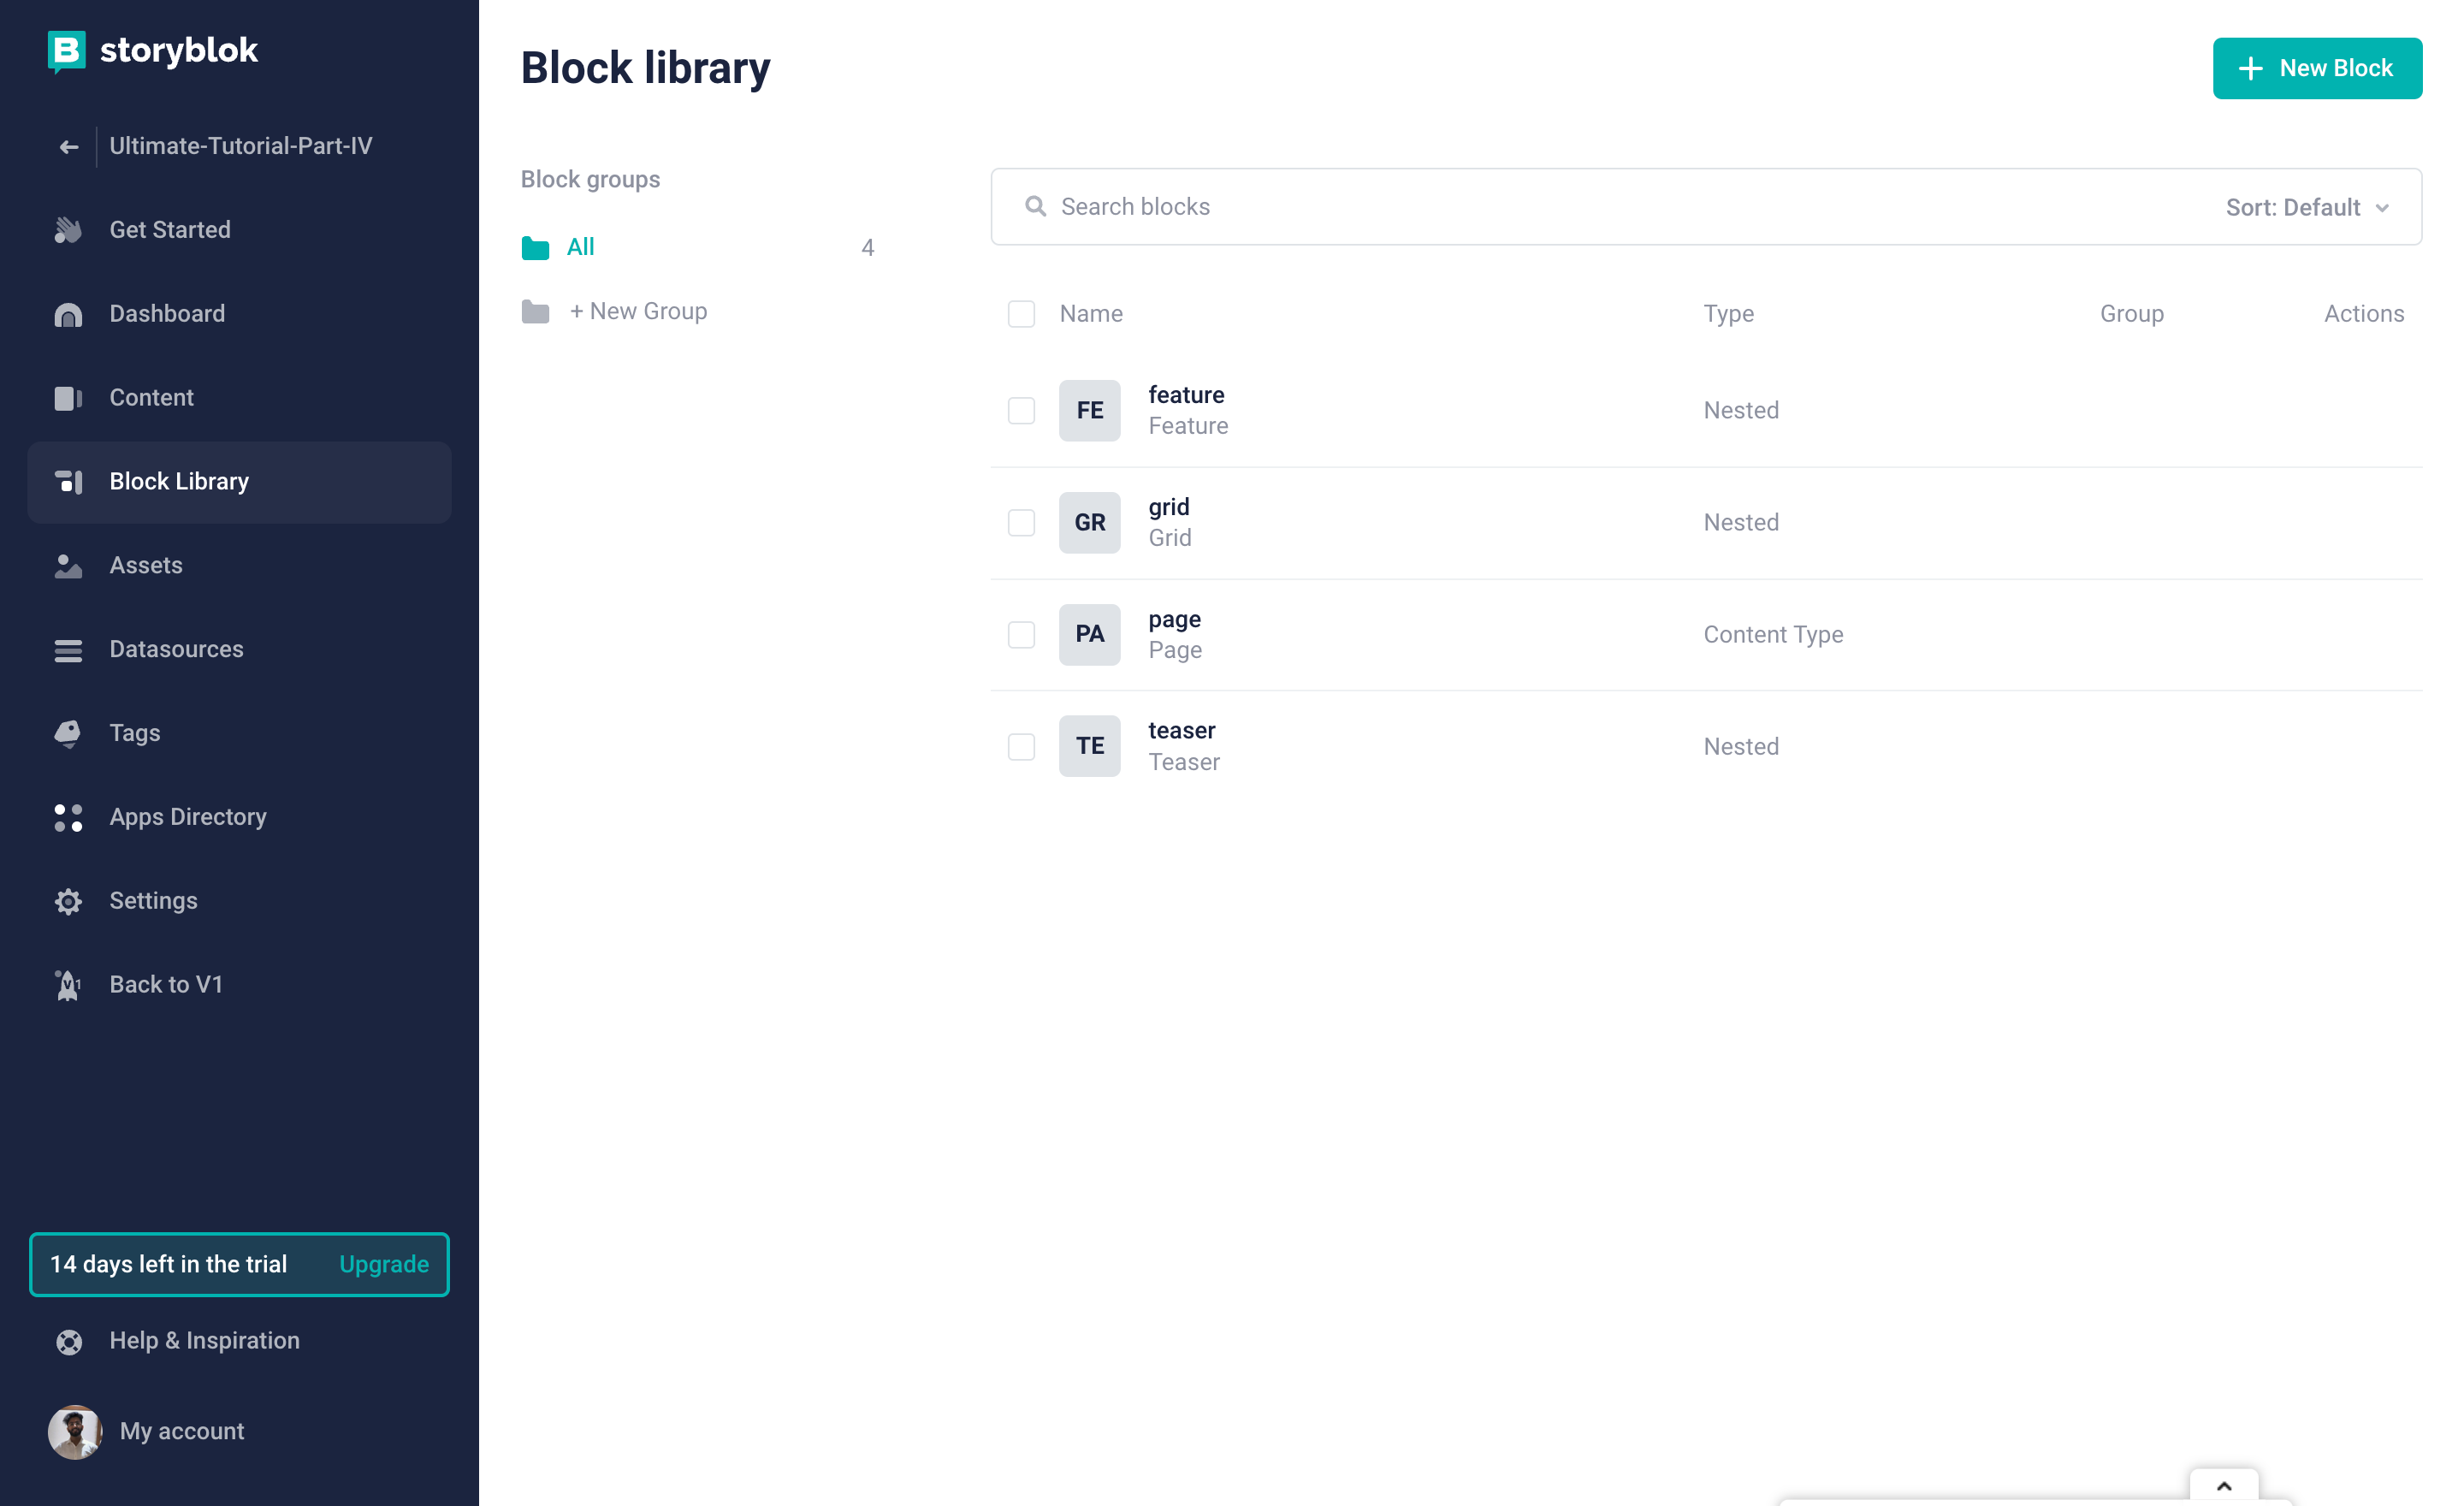Select Block Library menu item

239,482
